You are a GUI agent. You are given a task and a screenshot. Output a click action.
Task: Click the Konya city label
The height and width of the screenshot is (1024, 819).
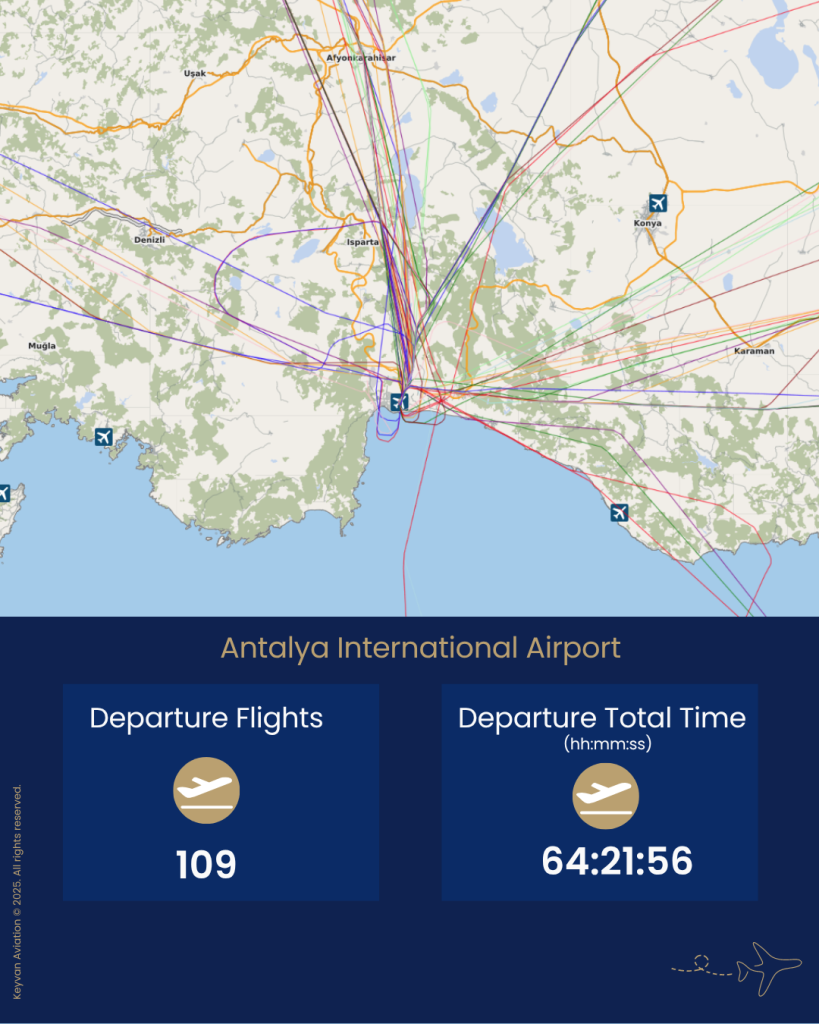pos(648,223)
